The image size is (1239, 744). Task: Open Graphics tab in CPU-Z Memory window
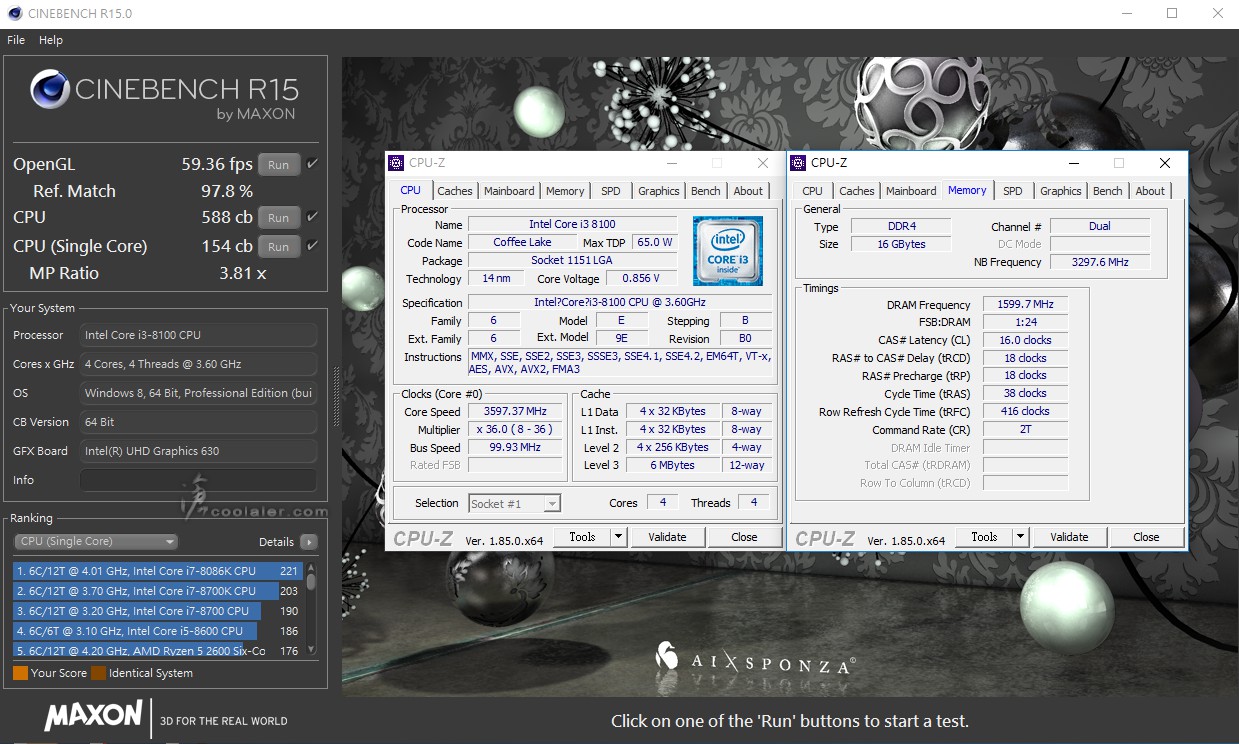(x=1061, y=191)
